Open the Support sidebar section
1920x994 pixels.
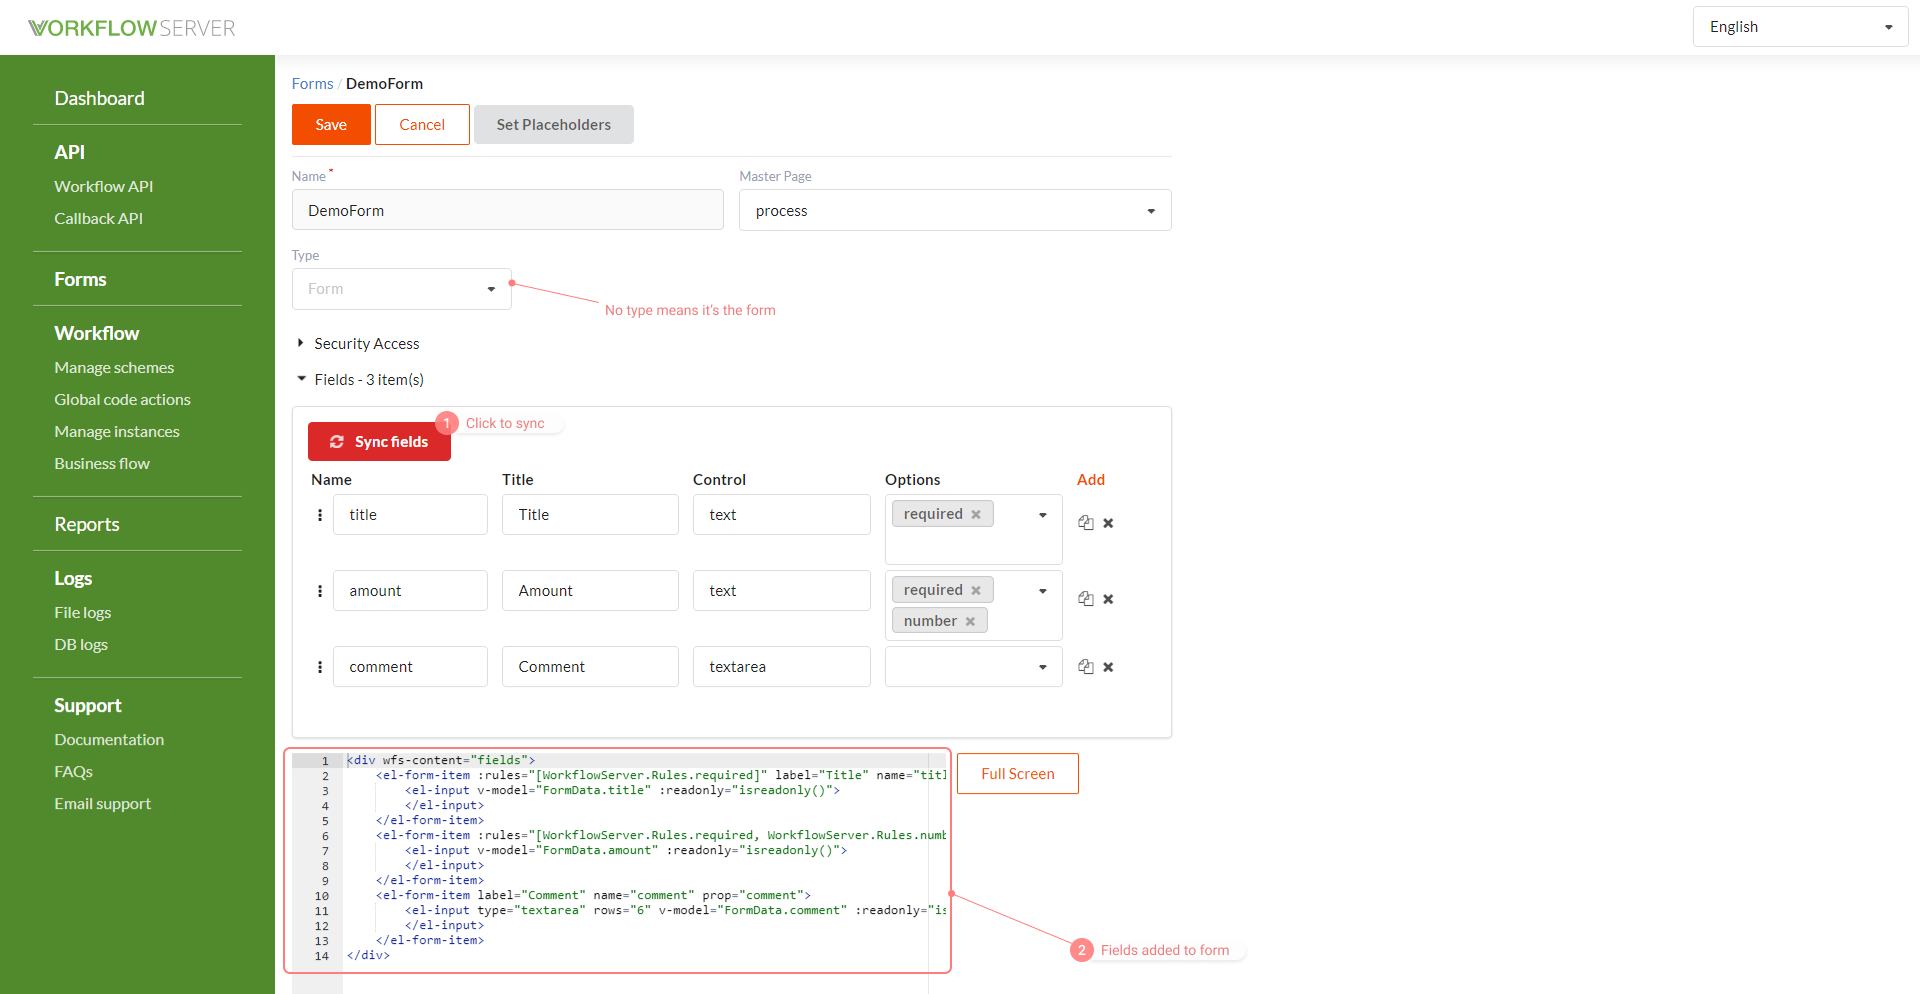[x=88, y=705]
